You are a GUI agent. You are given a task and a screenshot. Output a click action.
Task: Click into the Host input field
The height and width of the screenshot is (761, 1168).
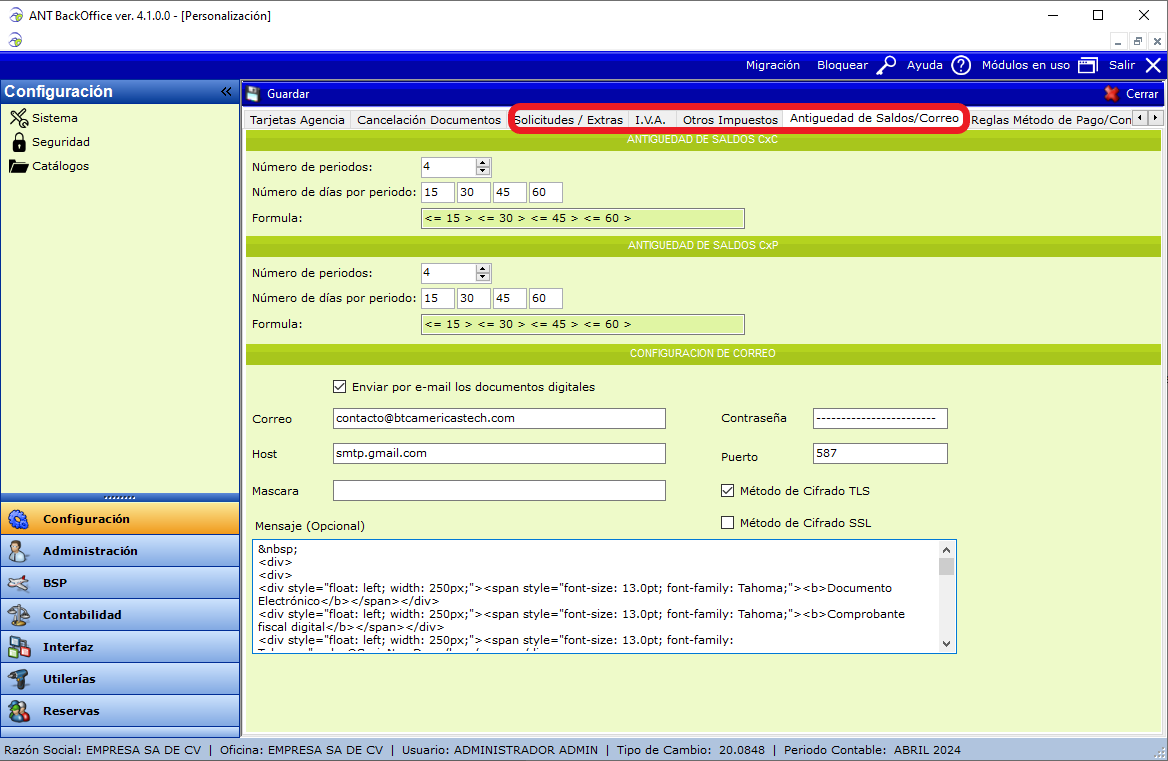tap(499, 454)
